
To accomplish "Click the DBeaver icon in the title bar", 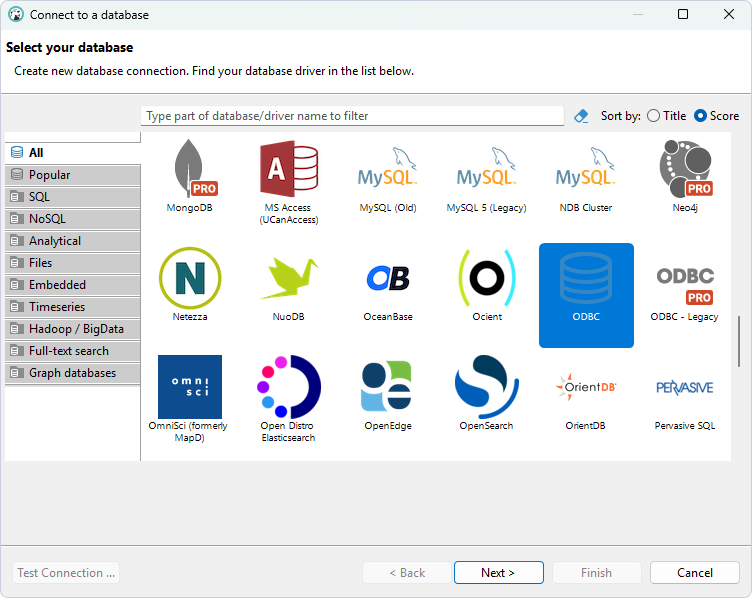I will pos(16,14).
